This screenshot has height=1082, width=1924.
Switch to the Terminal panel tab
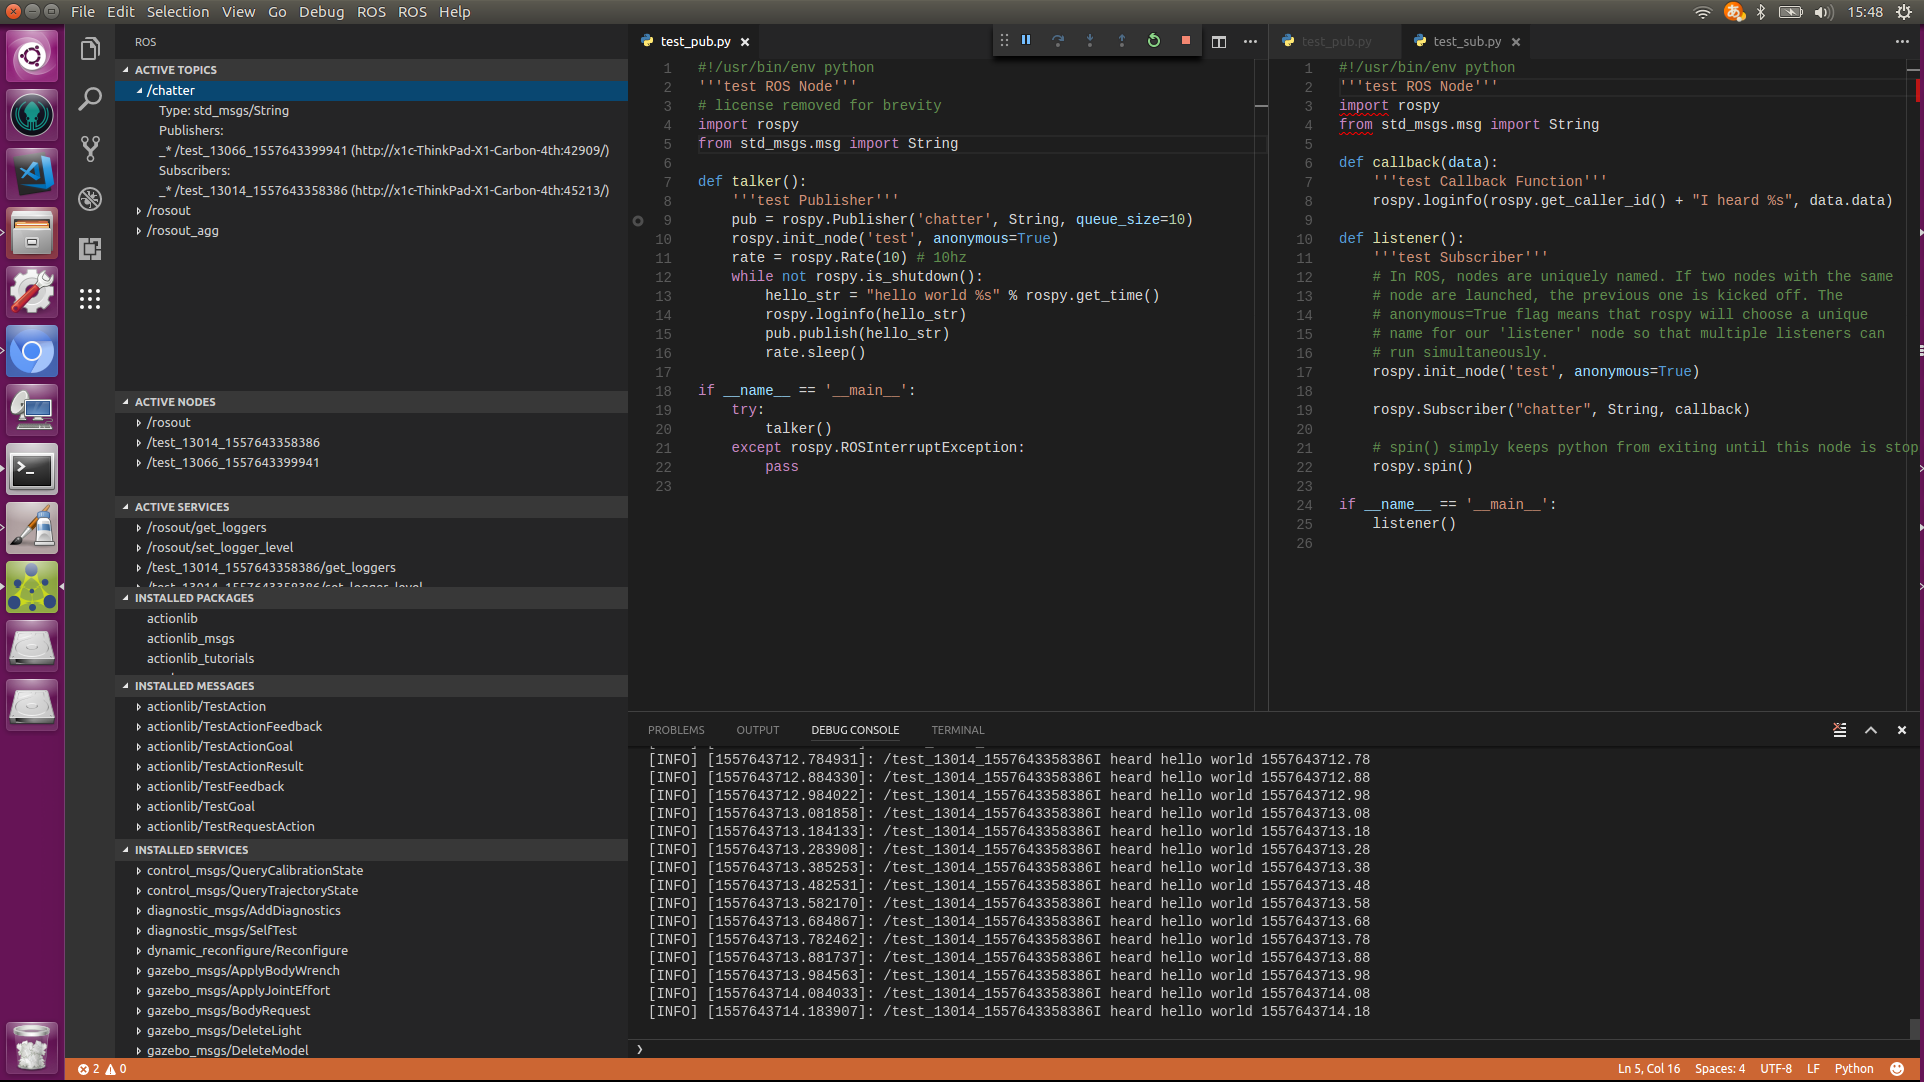click(x=957, y=730)
